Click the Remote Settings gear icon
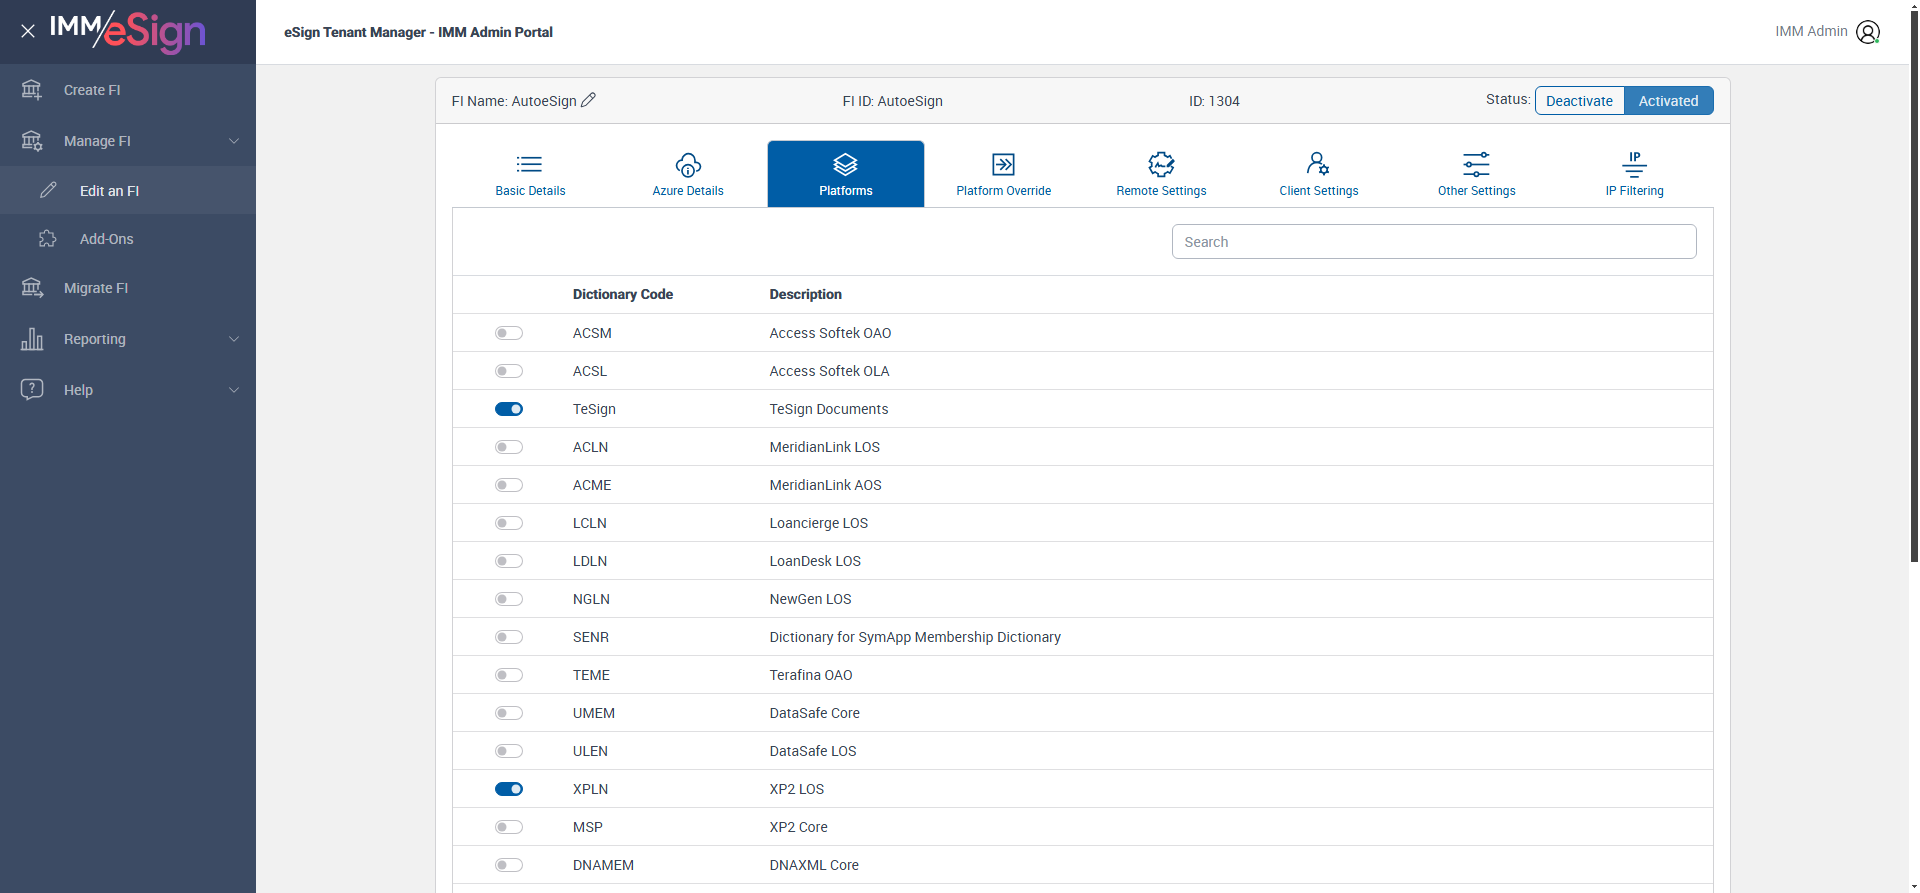The image size is (1920, 893). [x=1161, y=164]
